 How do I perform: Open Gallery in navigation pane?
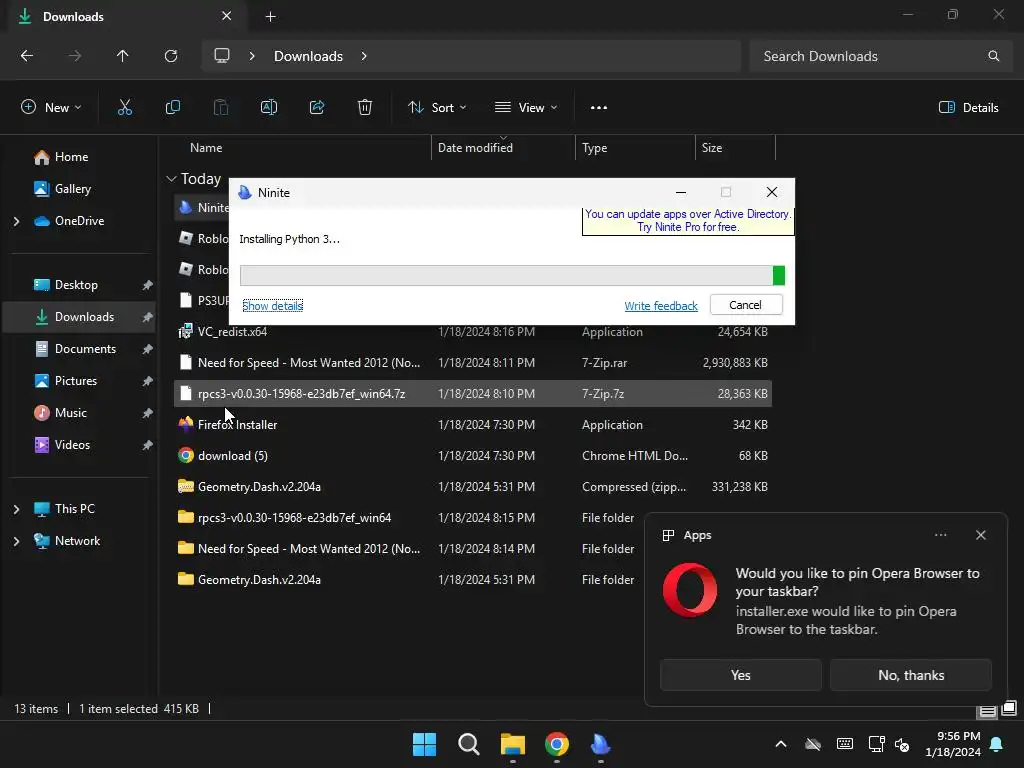click(72, 189)
